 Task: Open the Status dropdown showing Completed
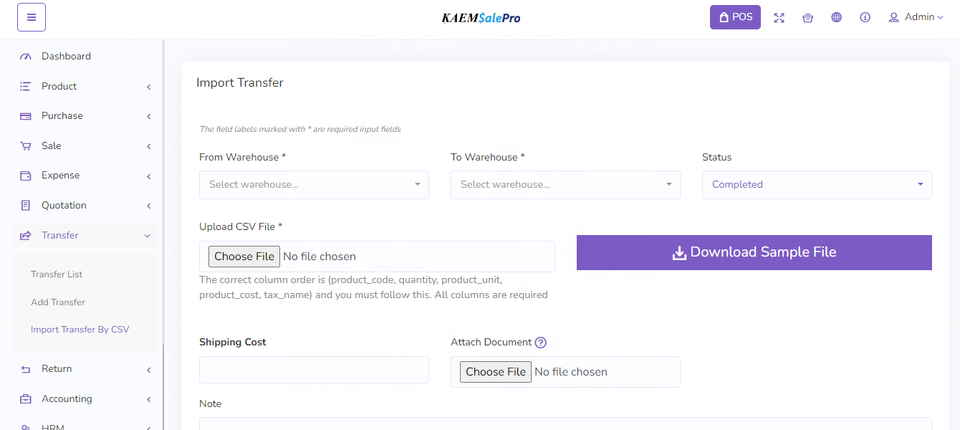coord(817,185)
